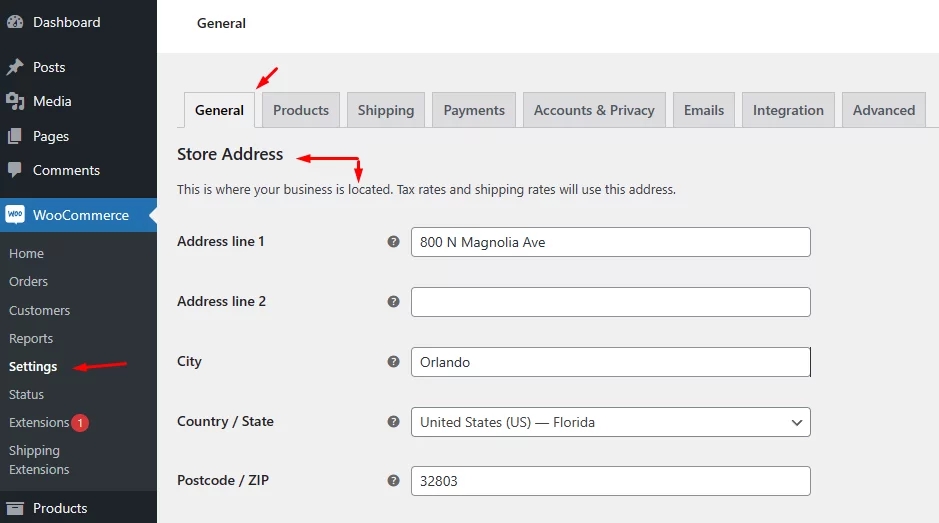Click the Comments speech bubble icon

pos(15,170)
